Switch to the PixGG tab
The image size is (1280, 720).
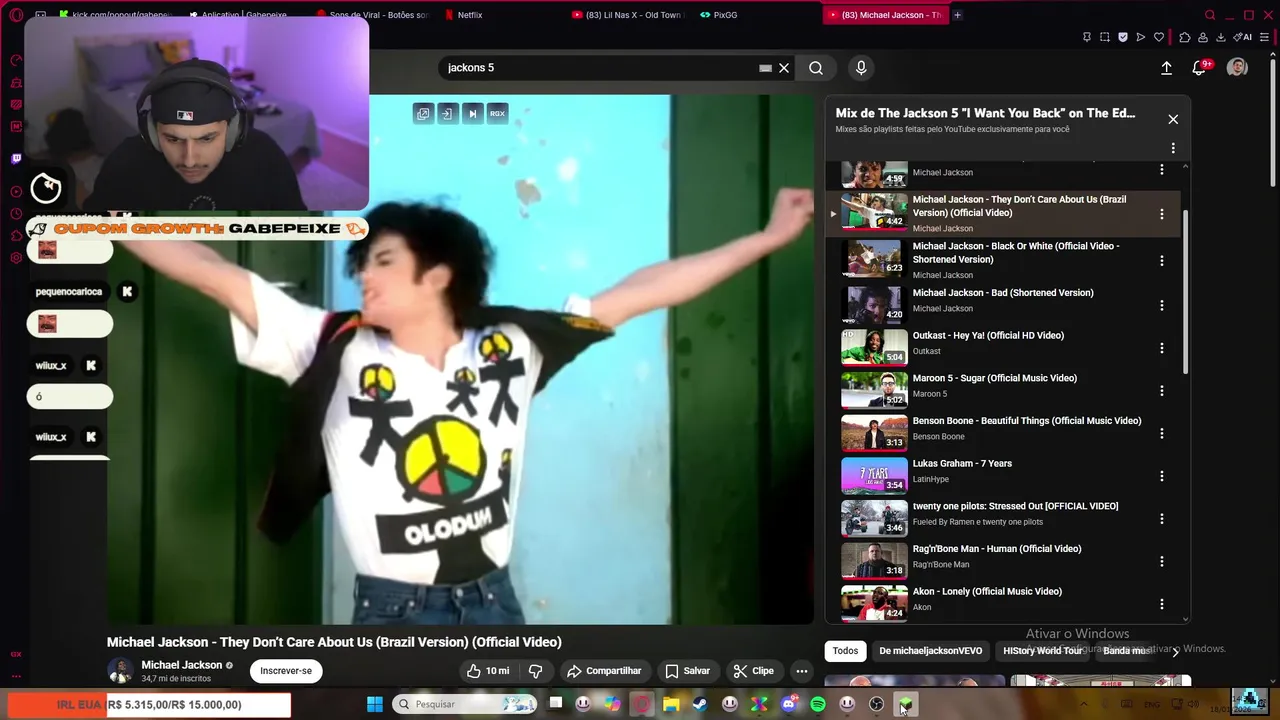click(x=725, y=15)
